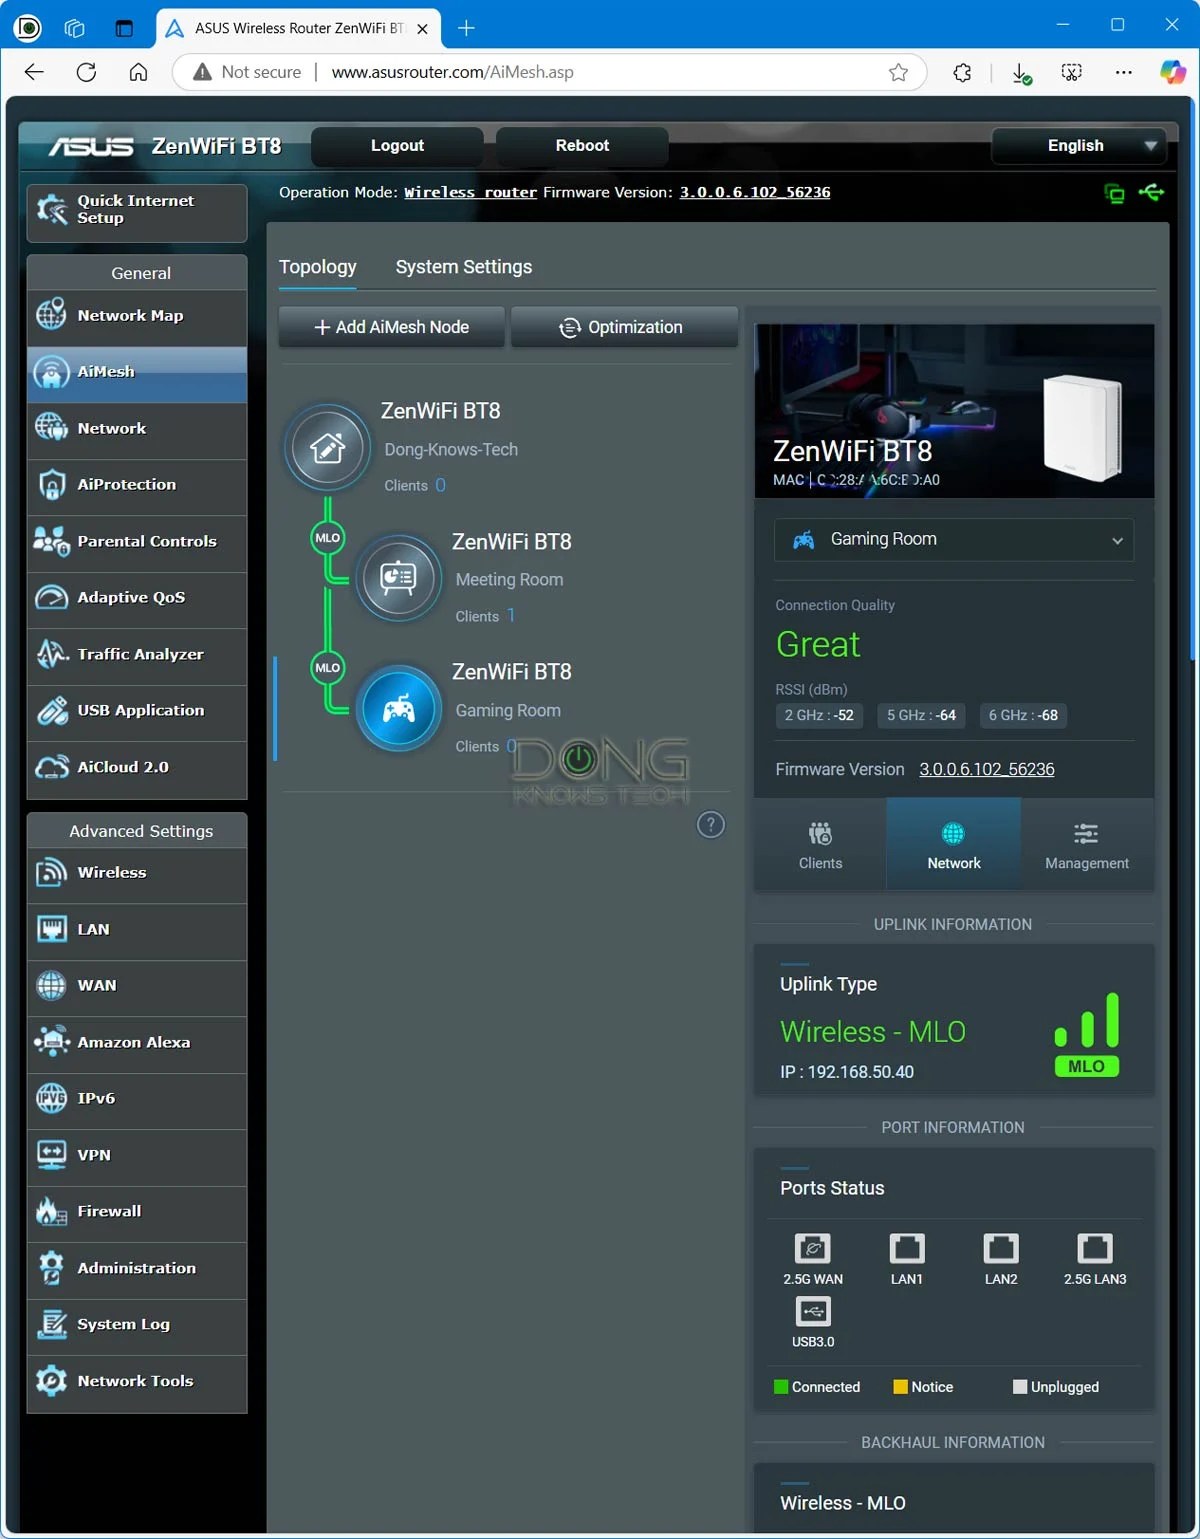Screen dimensions: 1200x1539
Task: Open a new browser tab
Action: point(466,28)
